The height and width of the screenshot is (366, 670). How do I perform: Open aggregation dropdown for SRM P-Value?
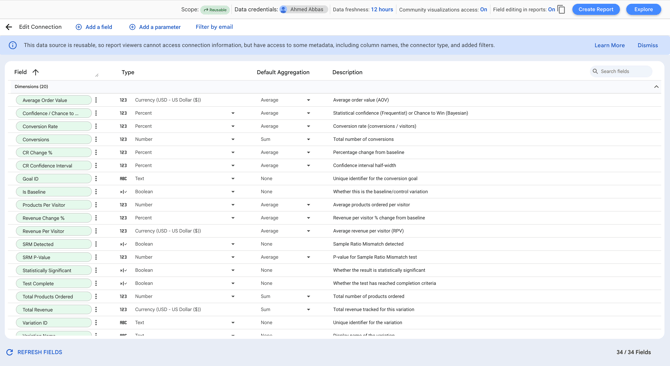tap(308, 257)
